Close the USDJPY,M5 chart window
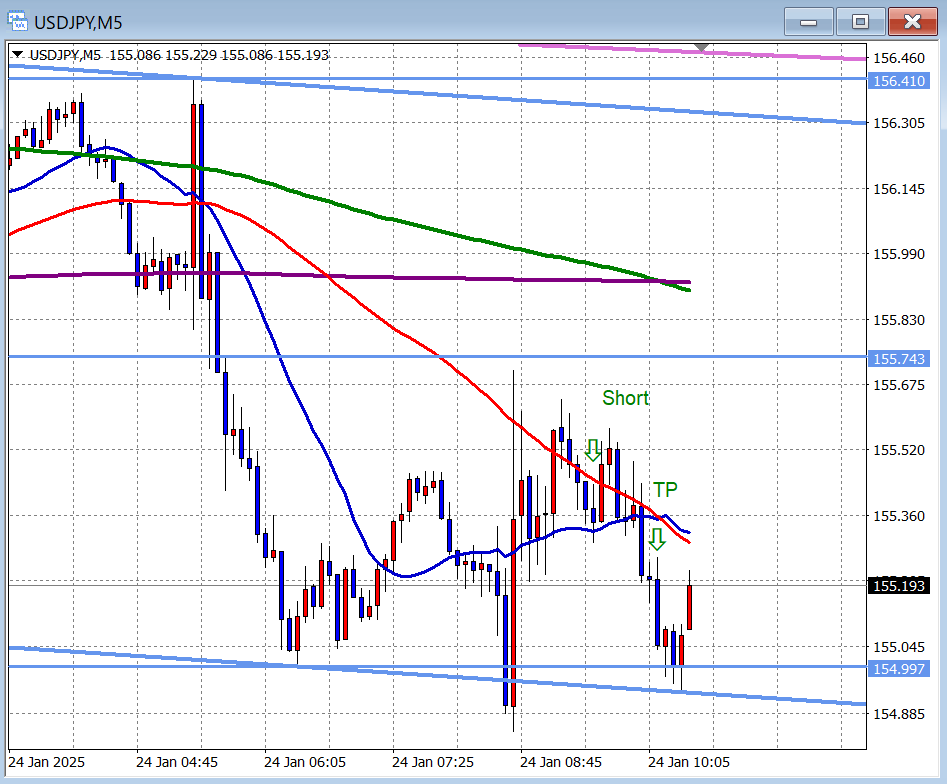Screen dimensions: 947x784 912,21
